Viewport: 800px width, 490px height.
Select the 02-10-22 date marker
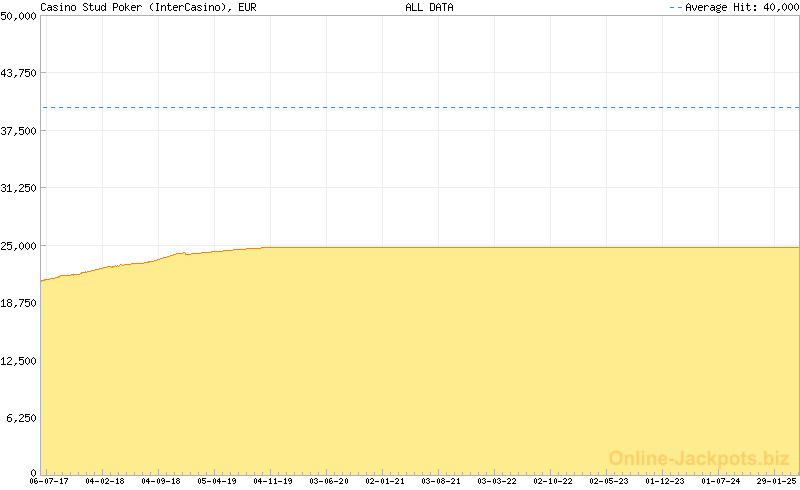552,481
